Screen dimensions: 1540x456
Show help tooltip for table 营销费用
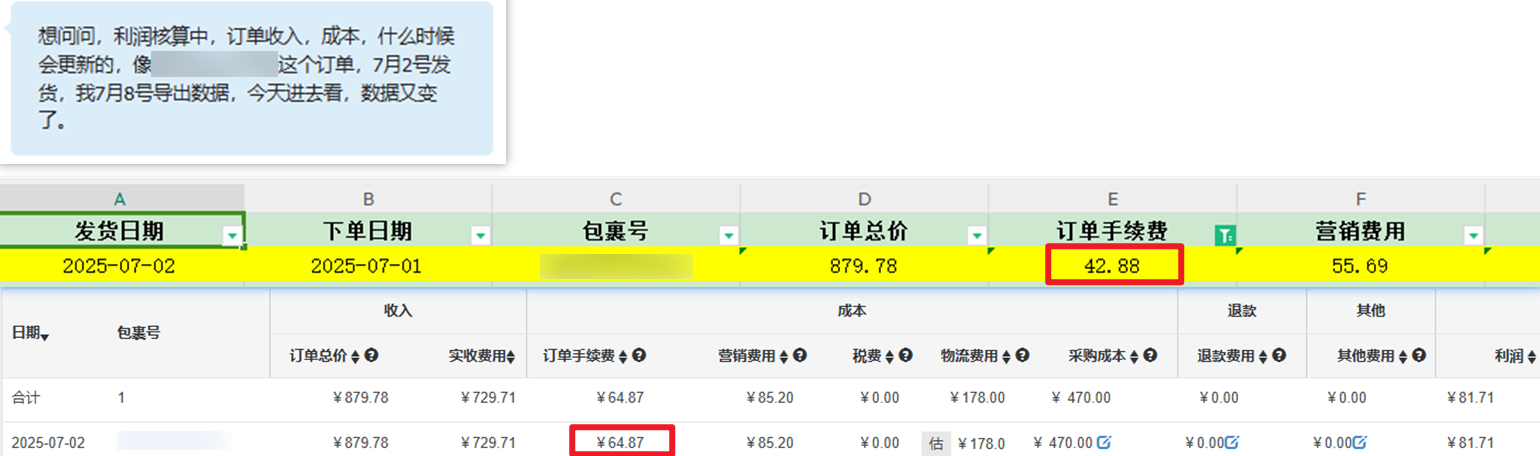[800, 355]
